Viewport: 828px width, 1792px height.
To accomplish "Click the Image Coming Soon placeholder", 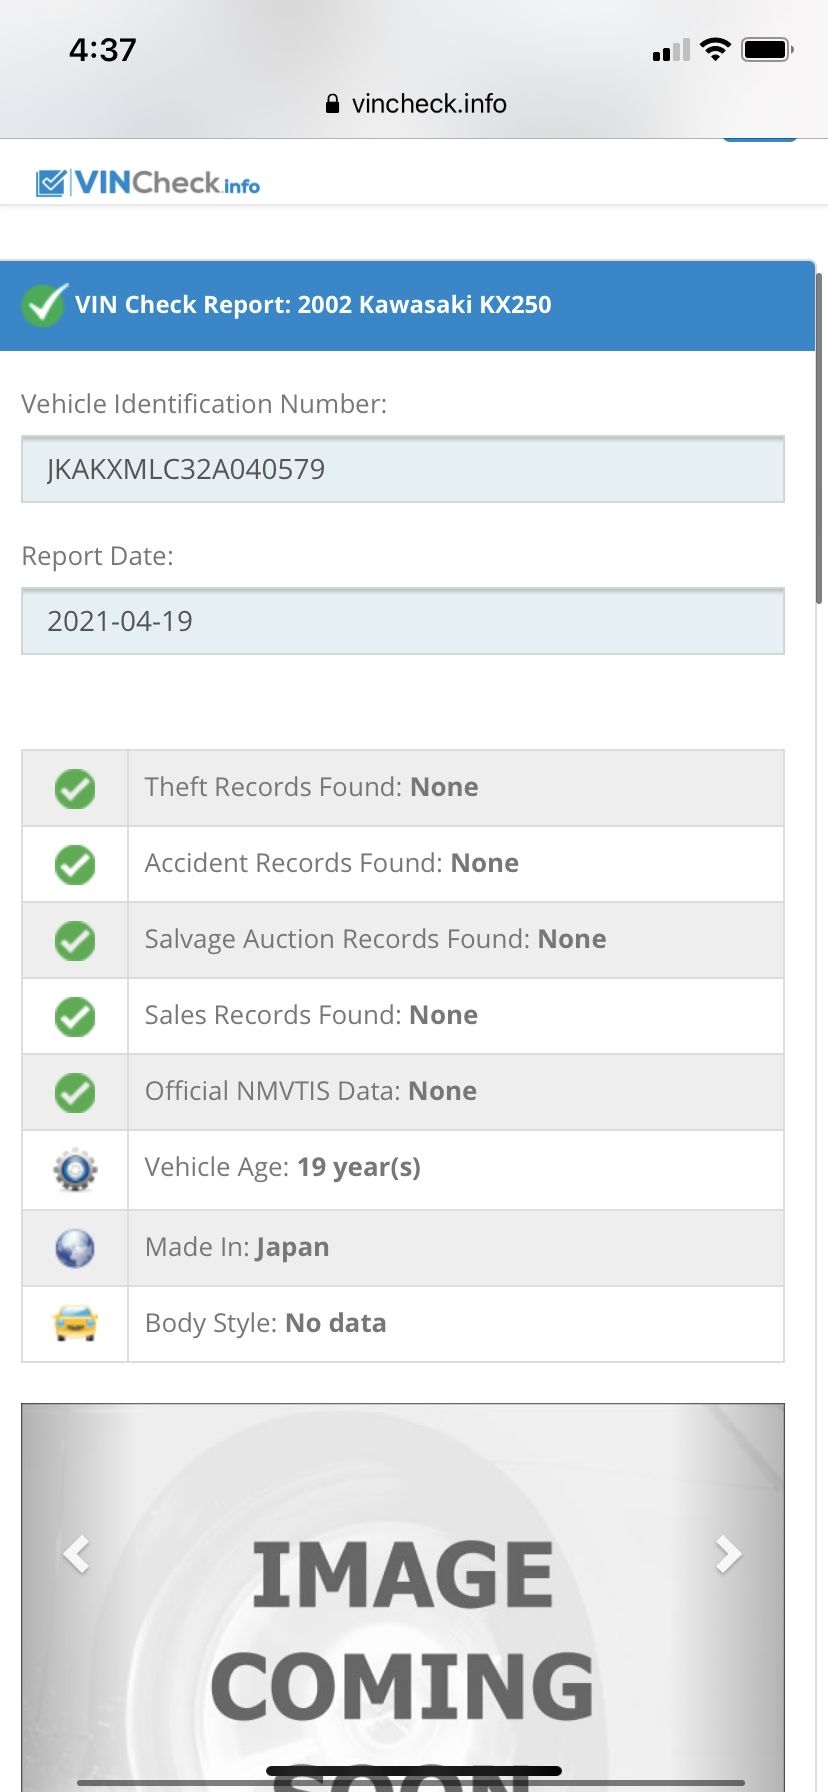I will pos(403,1597).
